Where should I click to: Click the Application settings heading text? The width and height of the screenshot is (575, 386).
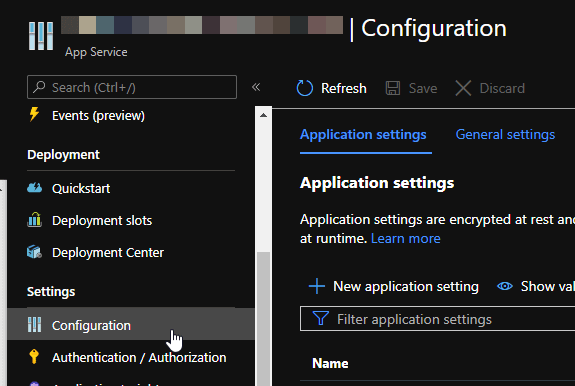(377, 183)
